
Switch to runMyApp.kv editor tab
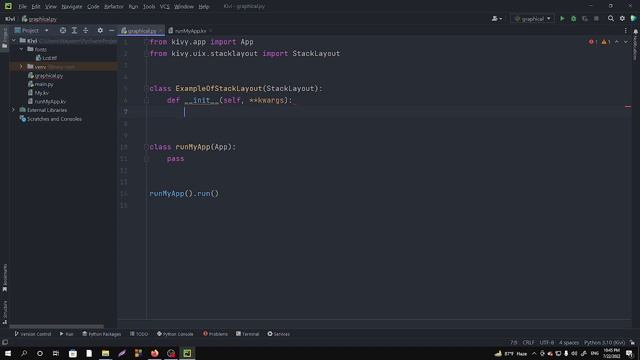[x=189, y=31]
